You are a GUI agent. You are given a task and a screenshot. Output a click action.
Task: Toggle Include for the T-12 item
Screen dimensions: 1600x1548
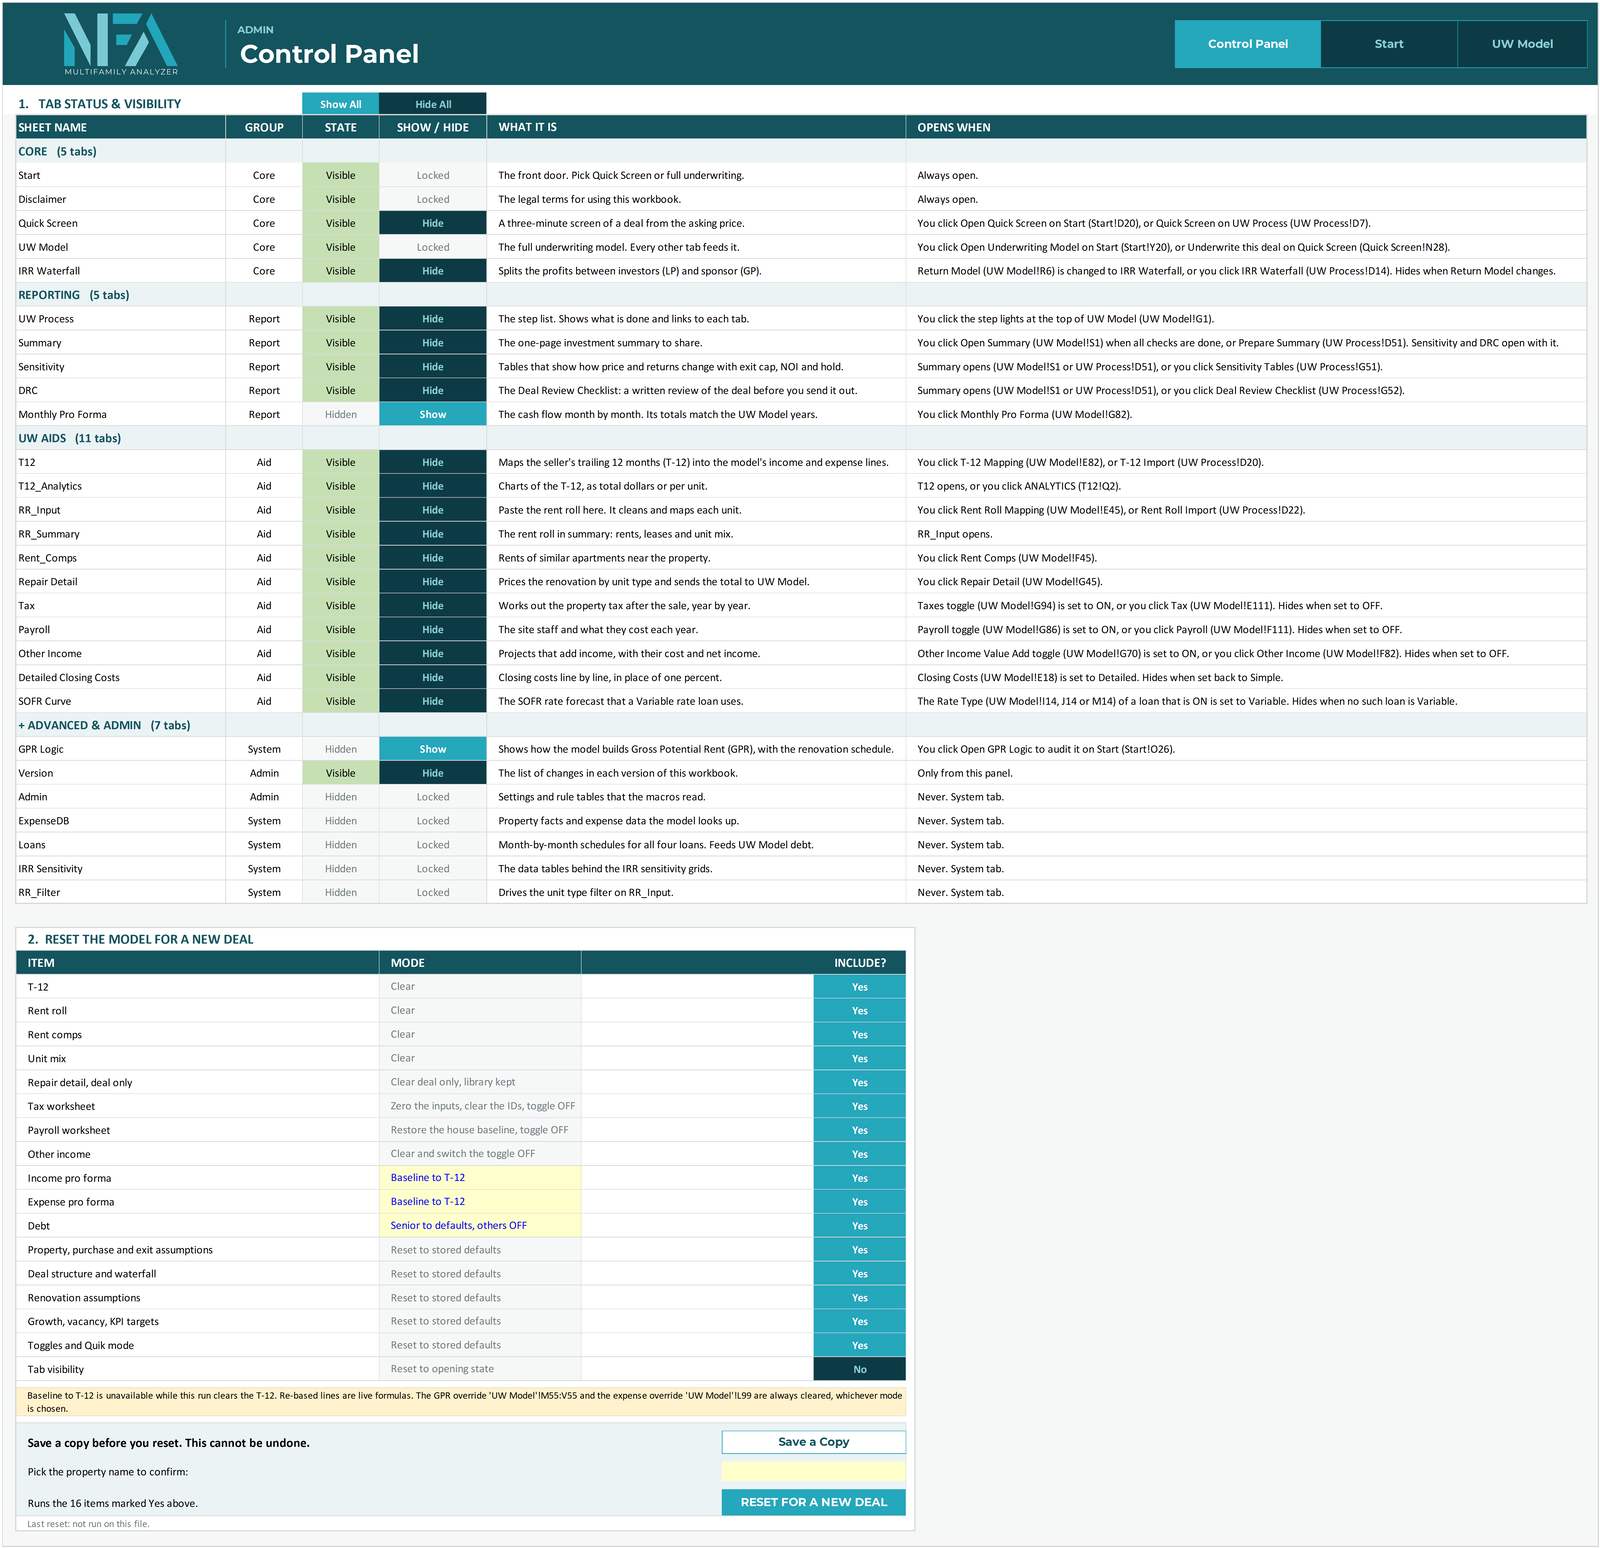(x=859, y=987)
